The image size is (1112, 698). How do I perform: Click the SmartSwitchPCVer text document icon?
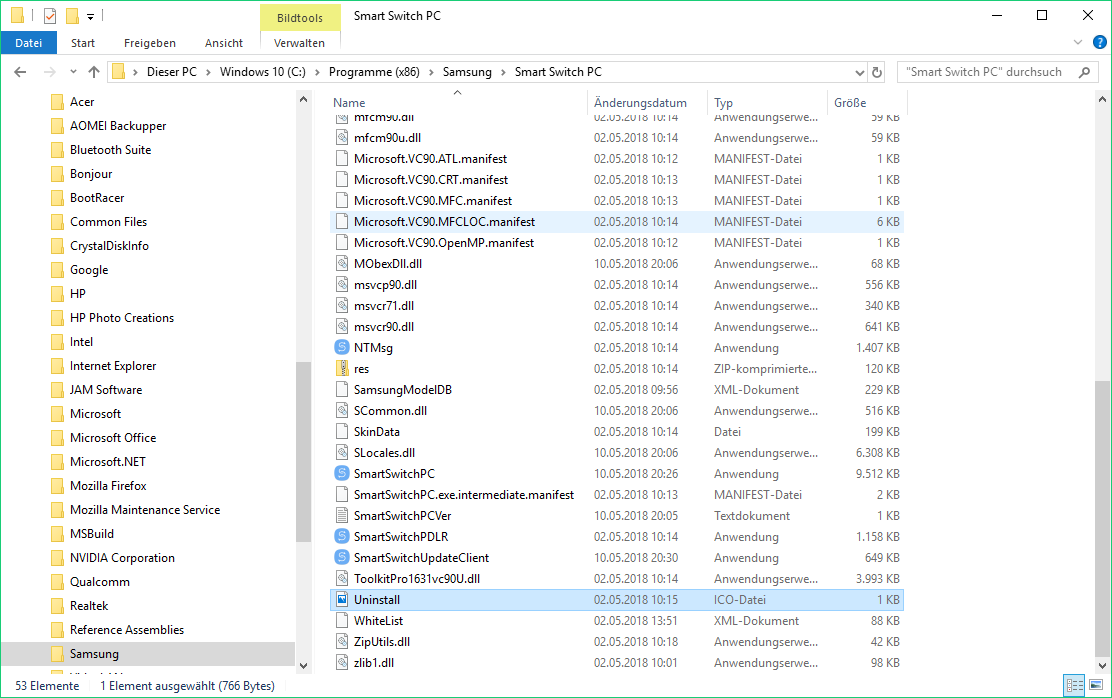(x=342, y=516)
